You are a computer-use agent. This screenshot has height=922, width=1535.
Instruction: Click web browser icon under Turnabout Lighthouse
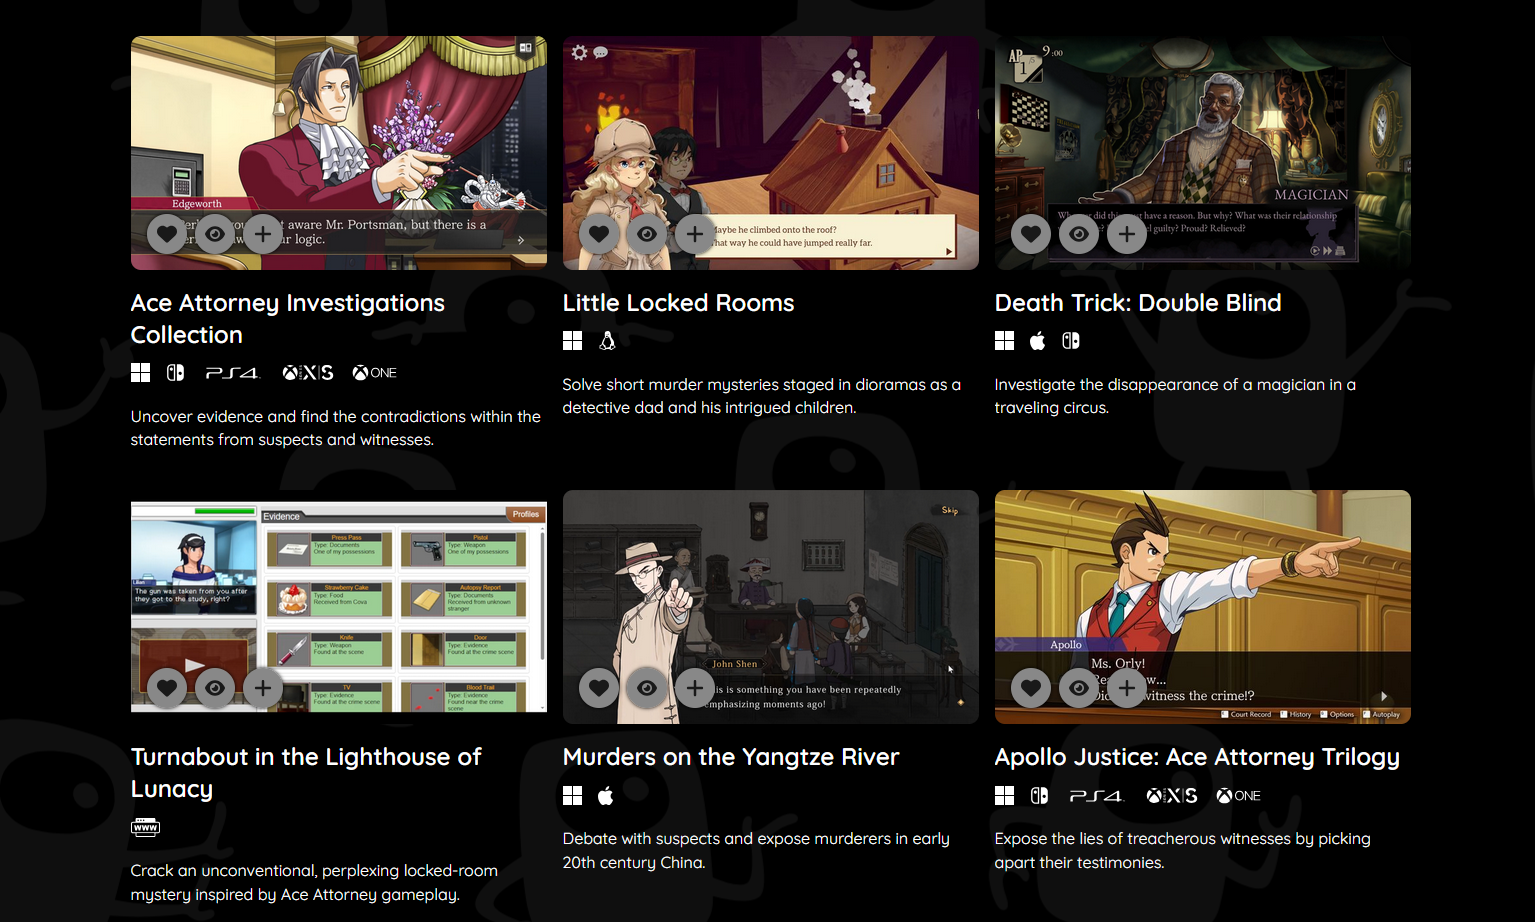[x=145, y=827]
